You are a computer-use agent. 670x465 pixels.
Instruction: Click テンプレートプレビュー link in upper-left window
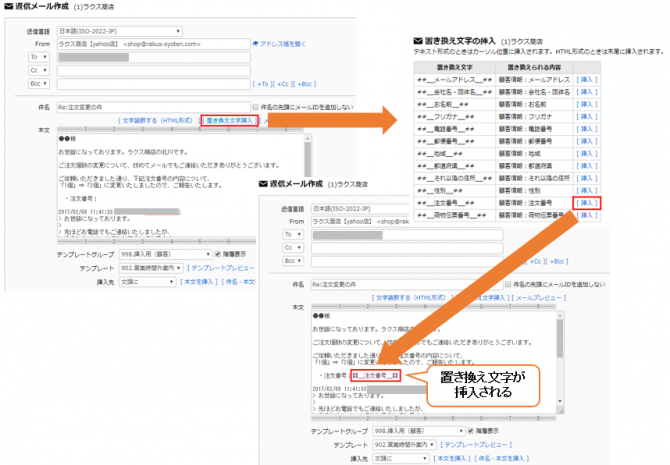click(x=221, y=268)
